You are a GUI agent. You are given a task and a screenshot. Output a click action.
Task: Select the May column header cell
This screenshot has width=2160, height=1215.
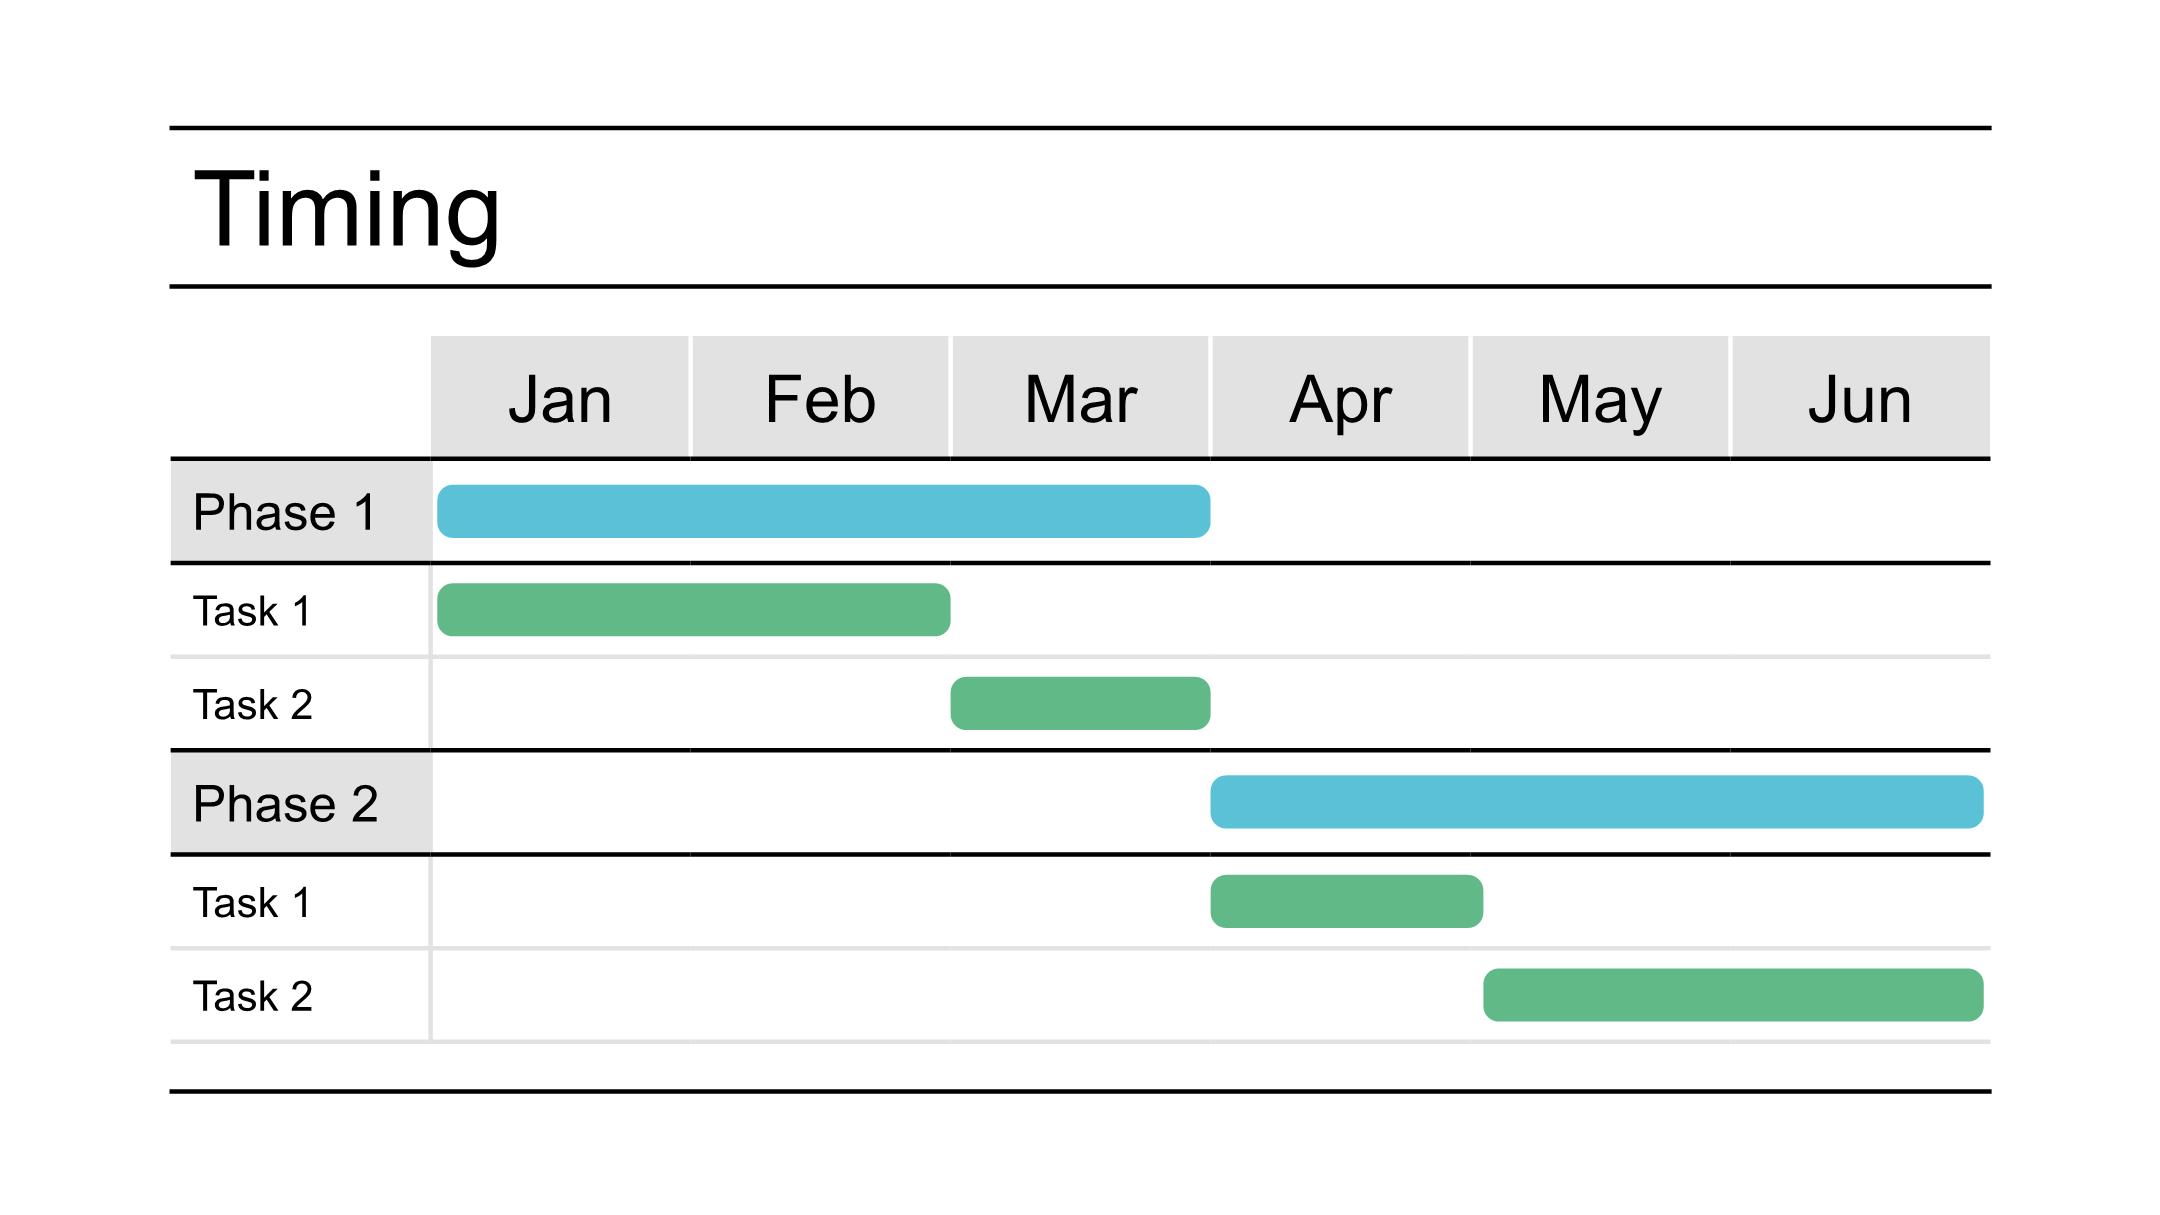click(1600, 397)
